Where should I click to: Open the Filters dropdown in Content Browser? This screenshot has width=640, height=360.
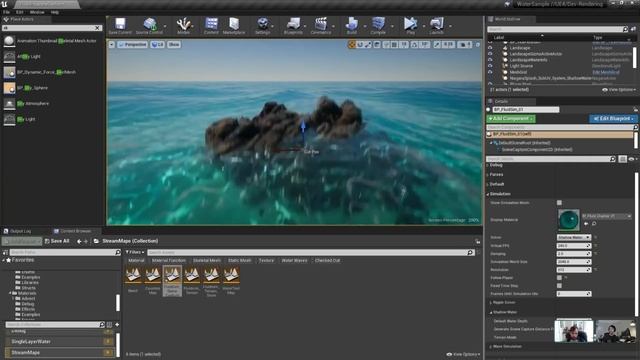click(134, 252)
